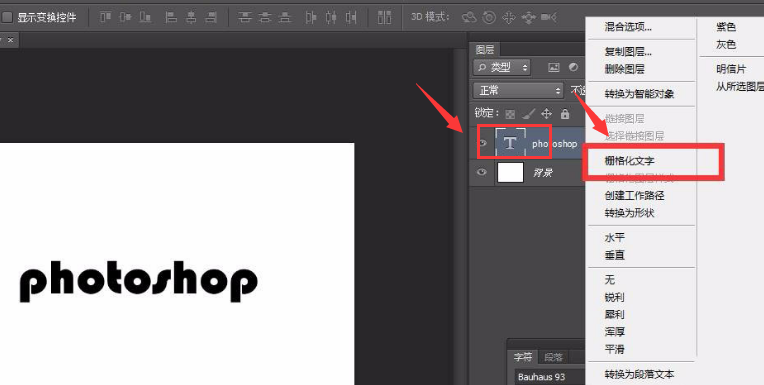This screenshot has height=385, width=764.
Task: Filter layers by adjustment layers icon
Action: tap(573, 67)
